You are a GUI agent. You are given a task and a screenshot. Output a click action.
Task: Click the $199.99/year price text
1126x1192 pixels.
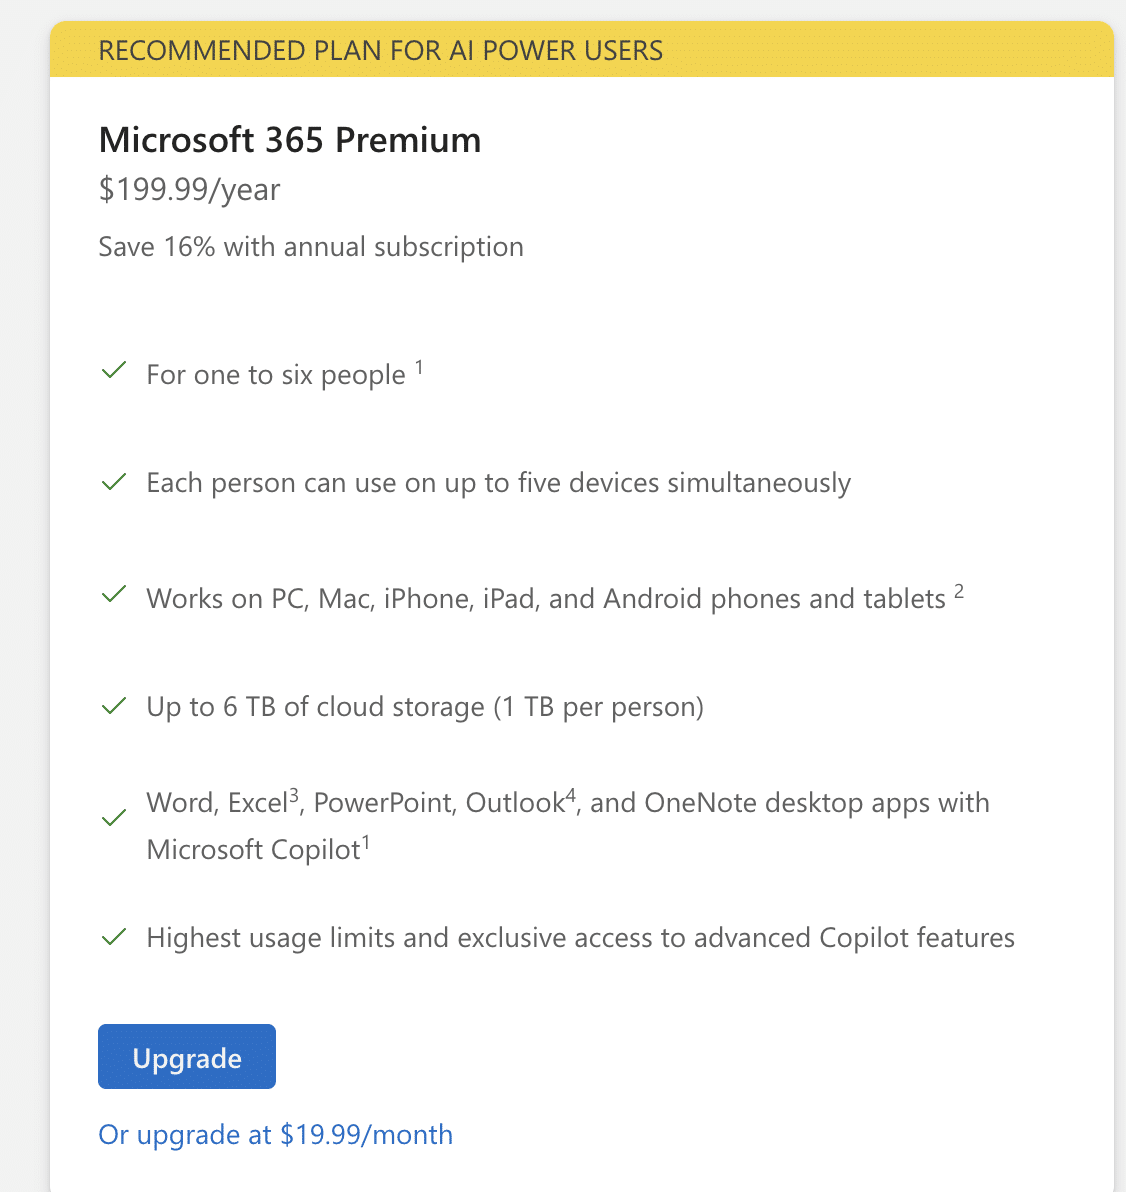(189, 189)
